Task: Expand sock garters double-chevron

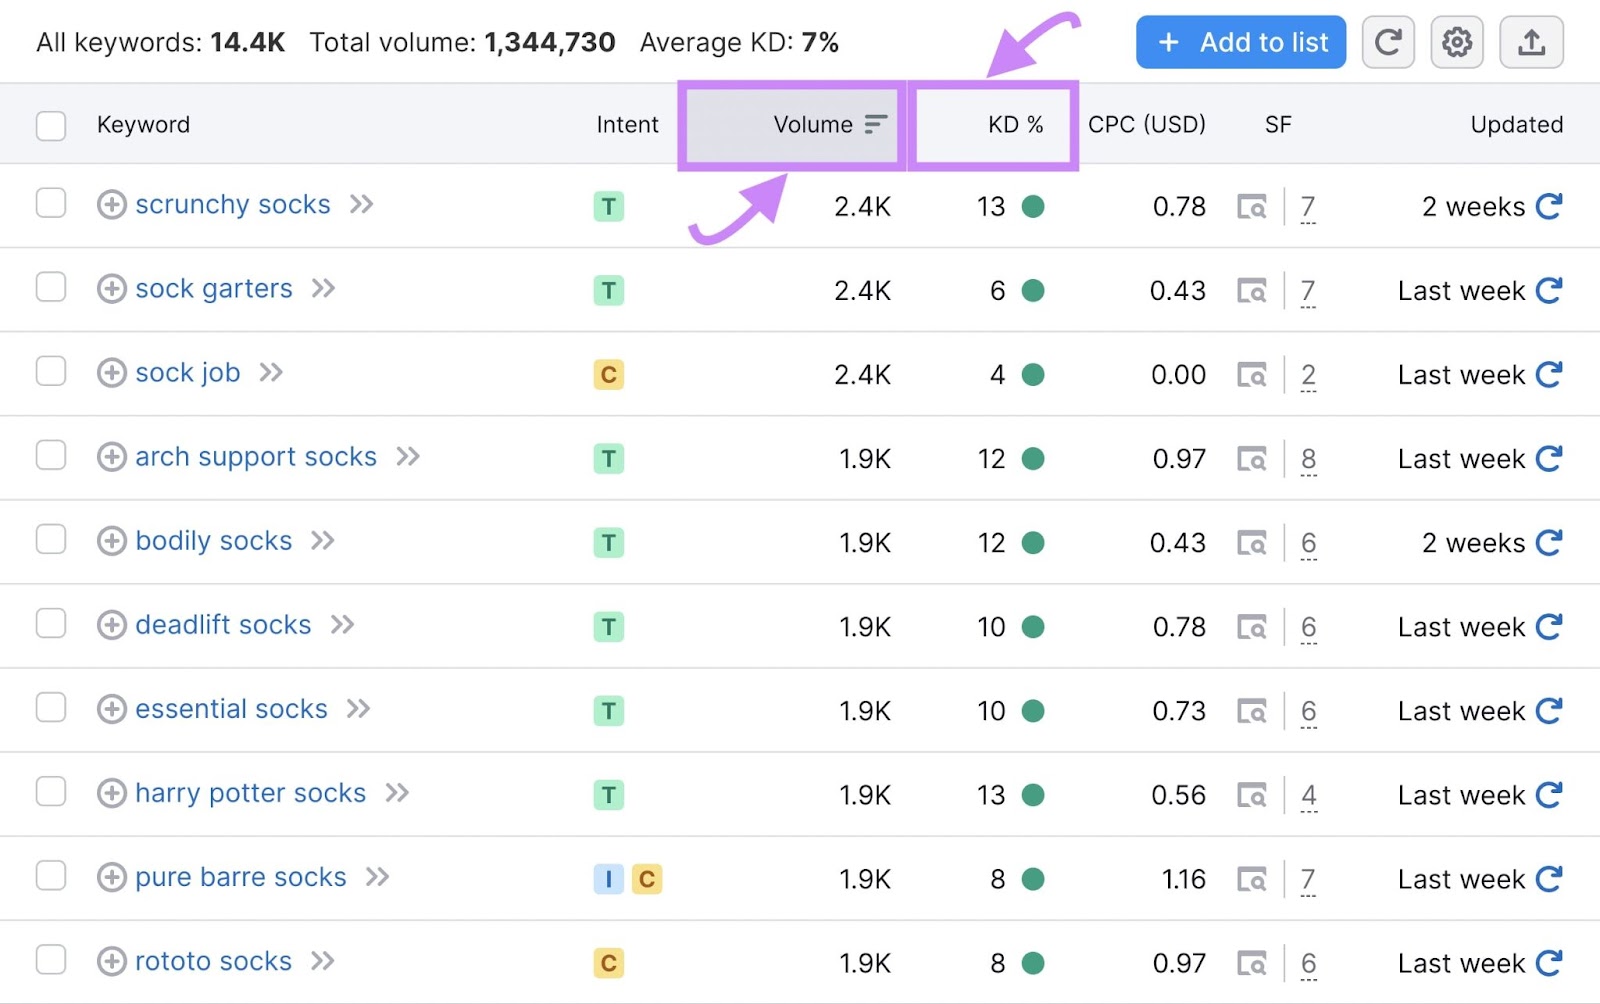Action: pos(323,288)
